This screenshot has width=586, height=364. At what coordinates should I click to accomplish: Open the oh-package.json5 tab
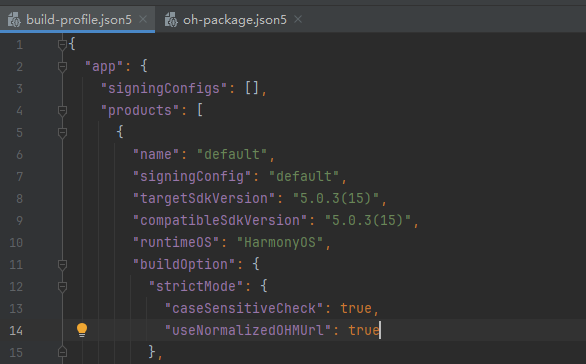235,19
